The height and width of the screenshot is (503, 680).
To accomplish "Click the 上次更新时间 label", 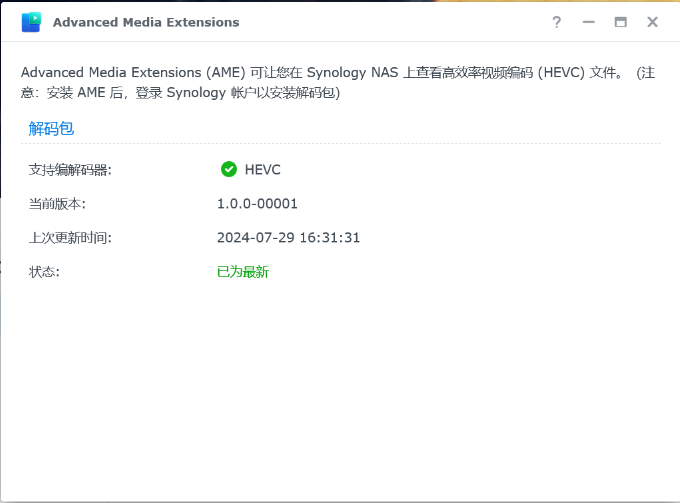I will [x=70, y=238].
